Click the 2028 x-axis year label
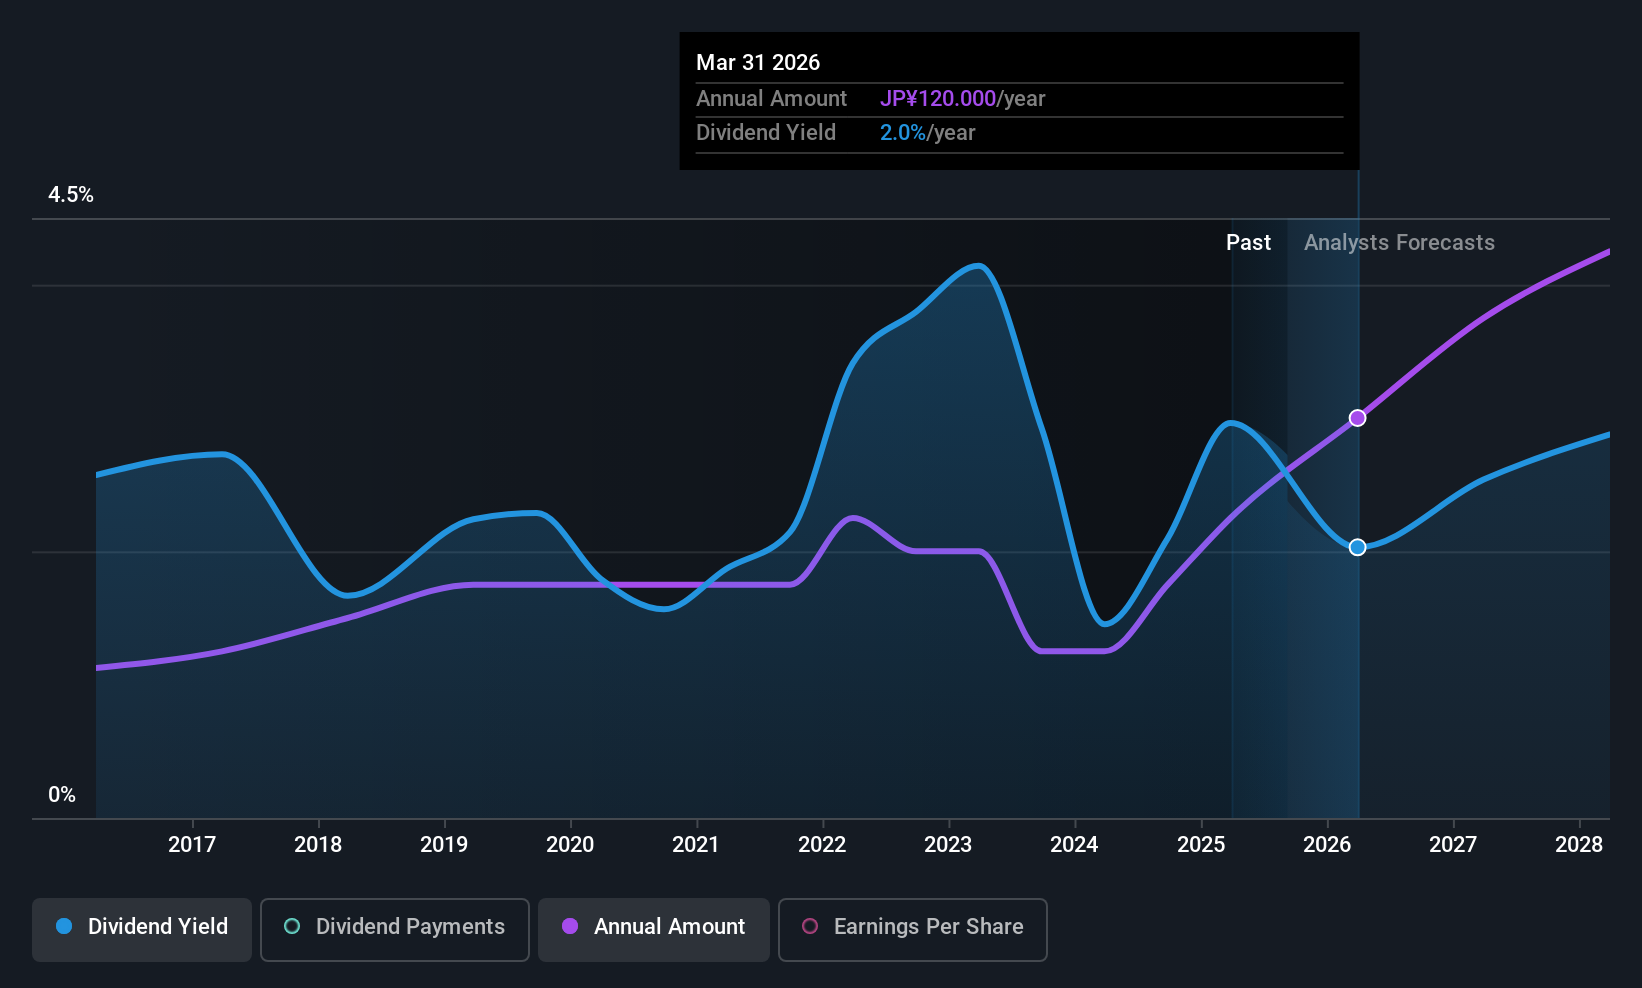Screen dimensions: 1642x988 (1579, 845)
